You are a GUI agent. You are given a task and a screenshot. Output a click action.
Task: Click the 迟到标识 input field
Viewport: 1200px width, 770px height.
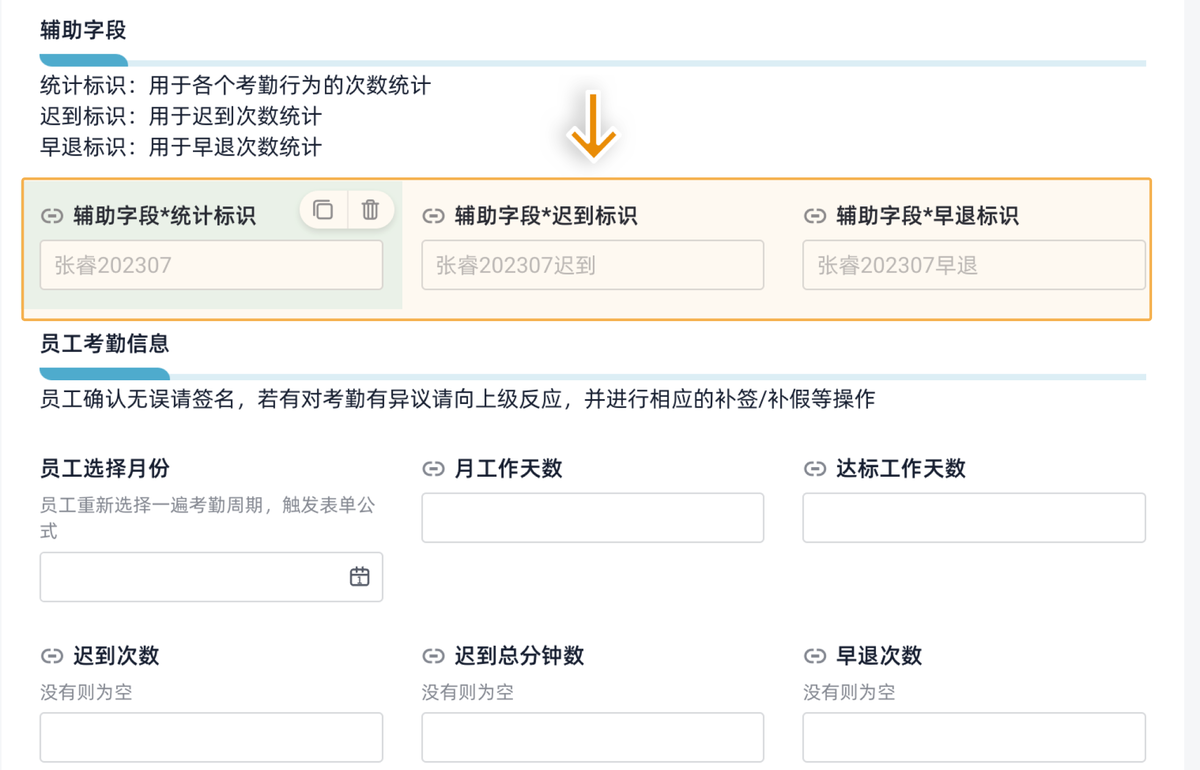pyautogui.click(x=592, y=265)
